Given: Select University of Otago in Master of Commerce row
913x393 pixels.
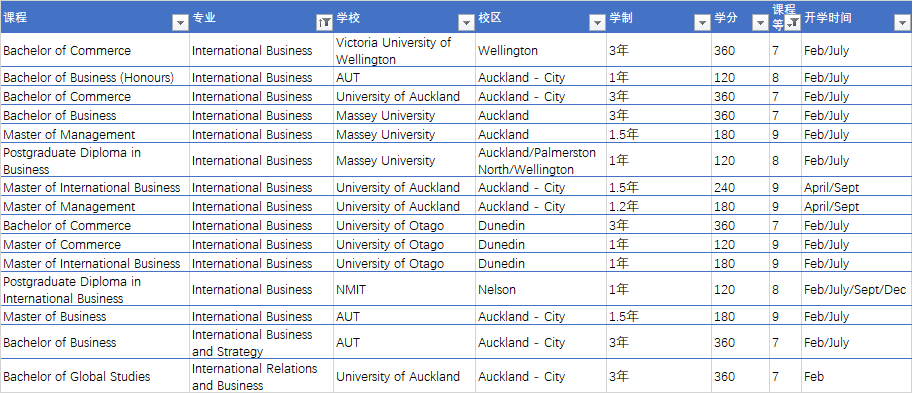Looking at the screenshot, I should 404,245.
